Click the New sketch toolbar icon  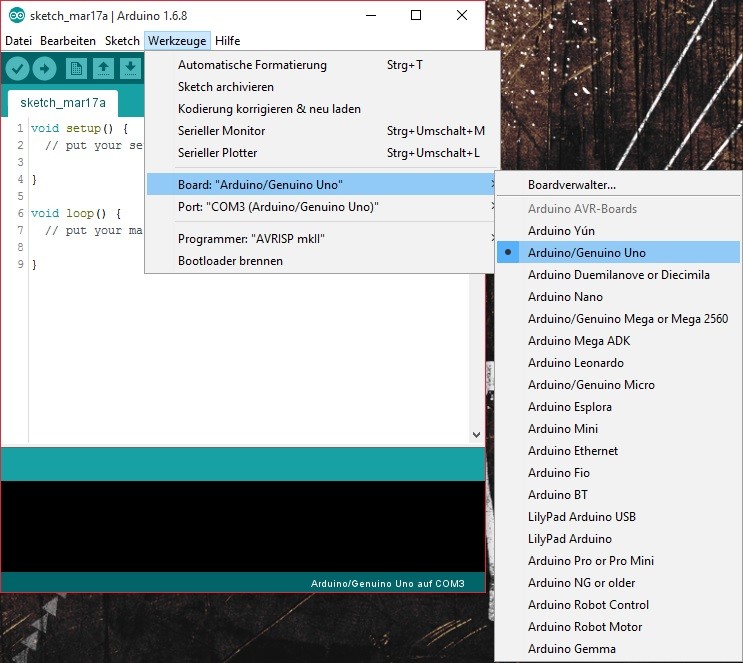[x=76, y=69]
